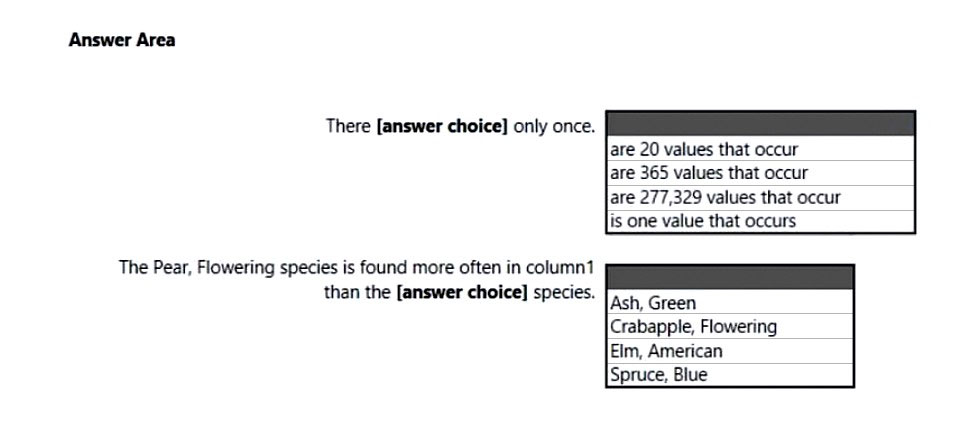Click the 'only once.' text
Image resolution: width=980 pixels, height=441 pixels.
[x=554, y=126]
